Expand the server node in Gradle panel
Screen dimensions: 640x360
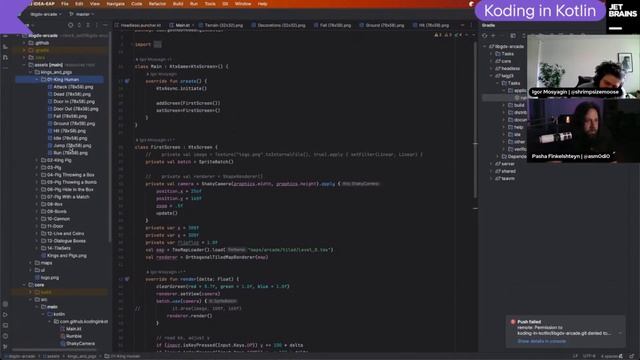pyautogui.click(x=491, y=164)
